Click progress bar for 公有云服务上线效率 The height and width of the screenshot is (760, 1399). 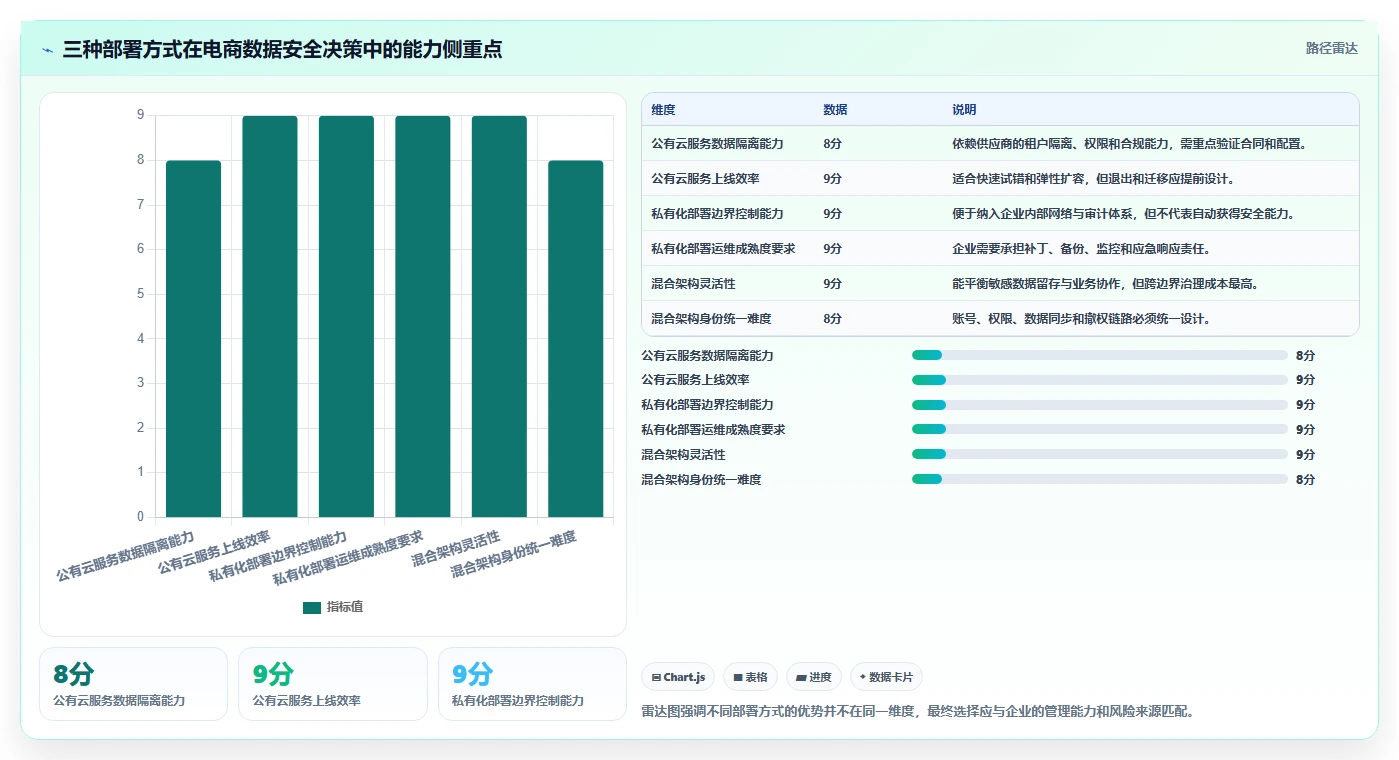point(1099,380)
